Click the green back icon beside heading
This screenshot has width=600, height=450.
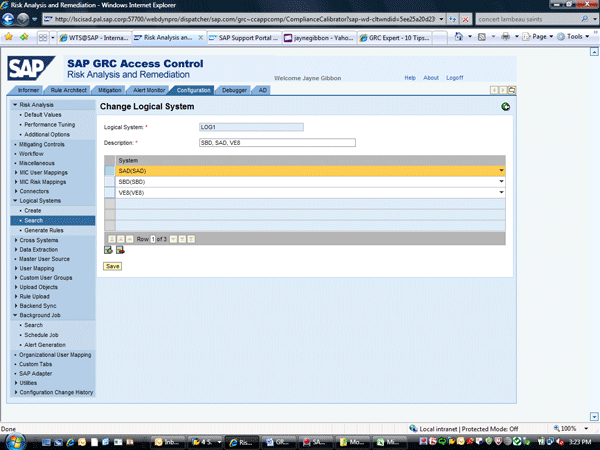tap(505, 106)
